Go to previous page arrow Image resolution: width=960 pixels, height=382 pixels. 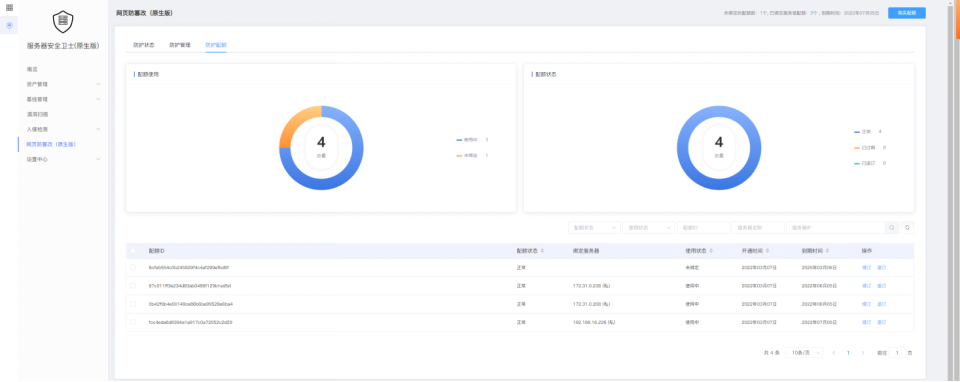click(x=833, y=353)
